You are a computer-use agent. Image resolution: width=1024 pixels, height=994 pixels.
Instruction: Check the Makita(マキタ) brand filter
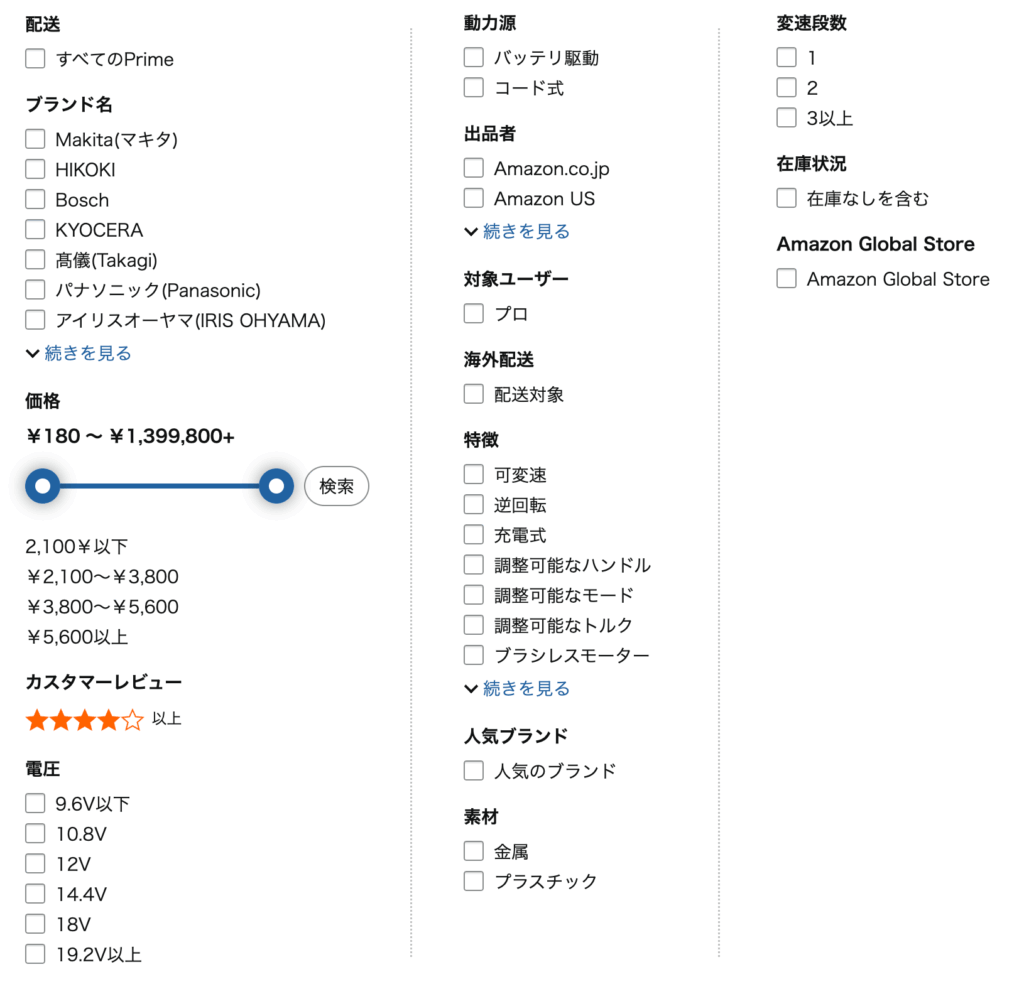35,138
